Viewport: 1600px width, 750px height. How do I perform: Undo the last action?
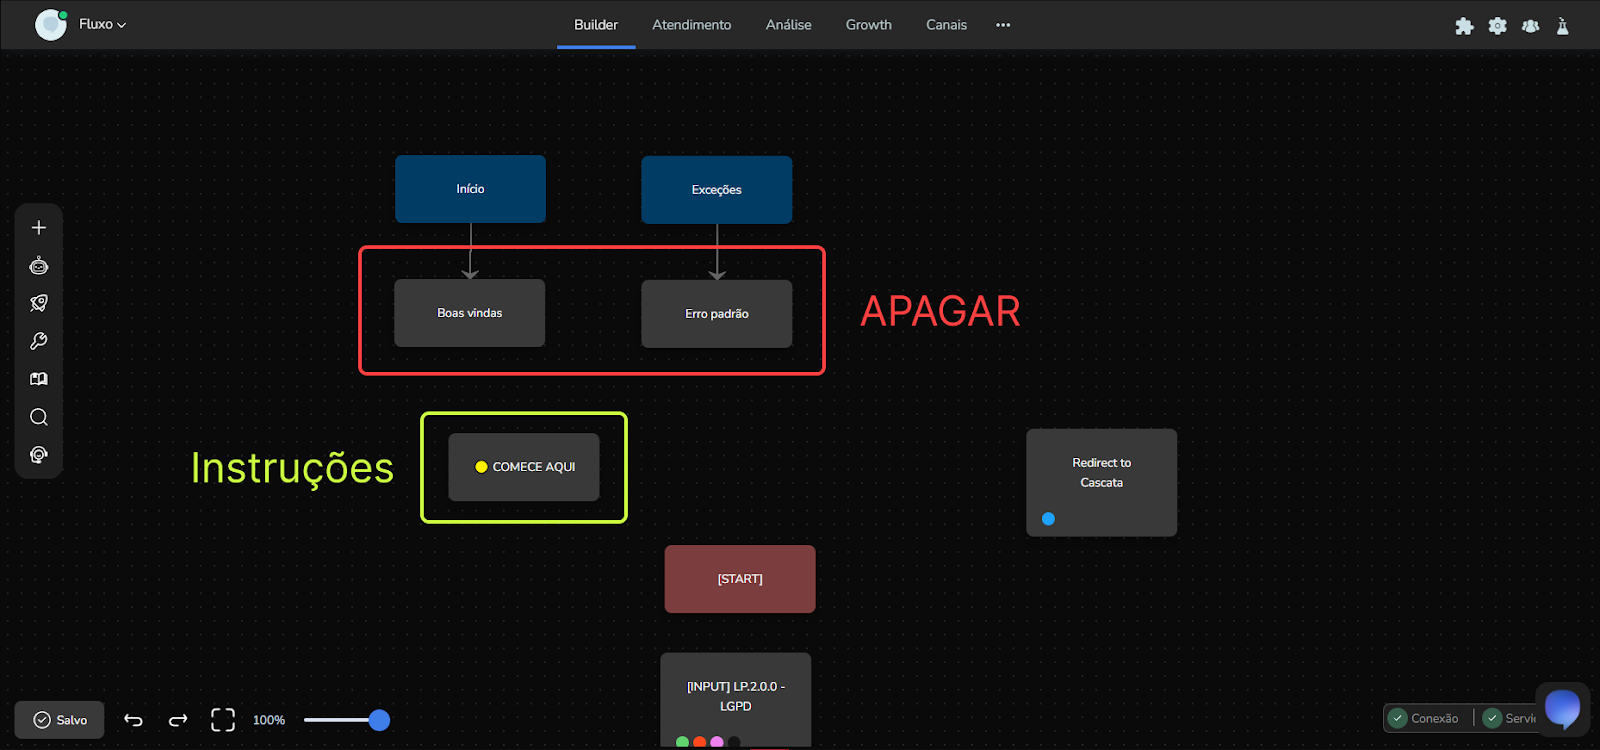tap(133, 720)
